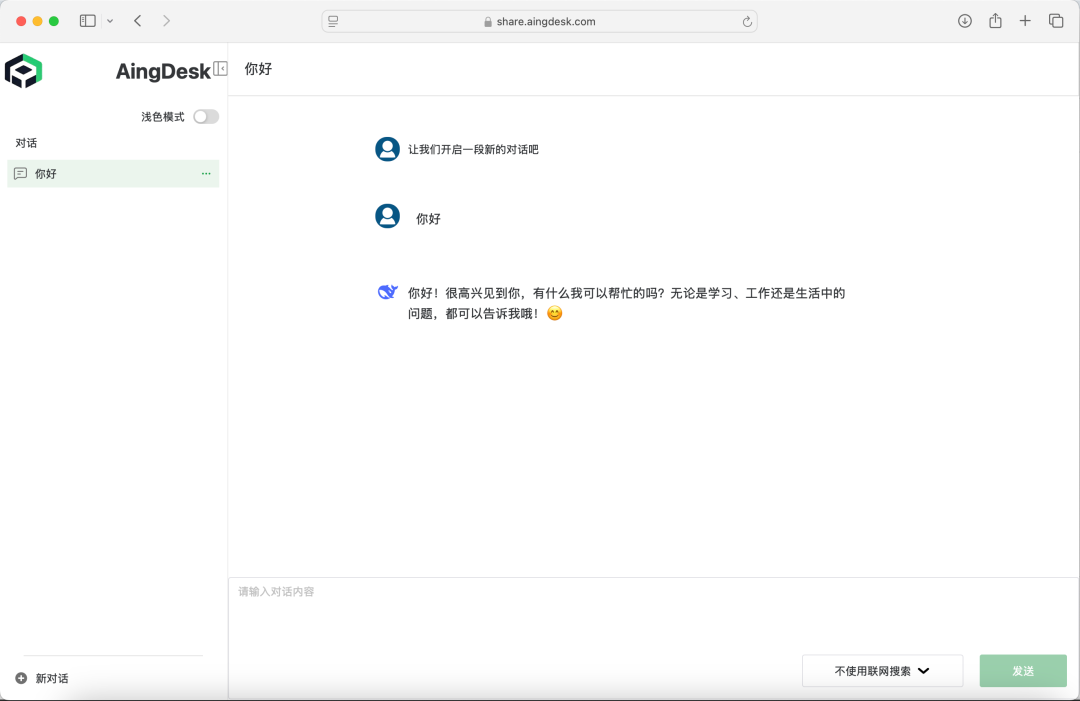Toggle the 浅色模式 light mode switch
1080x701 pixels.
(x=206, y=117)
